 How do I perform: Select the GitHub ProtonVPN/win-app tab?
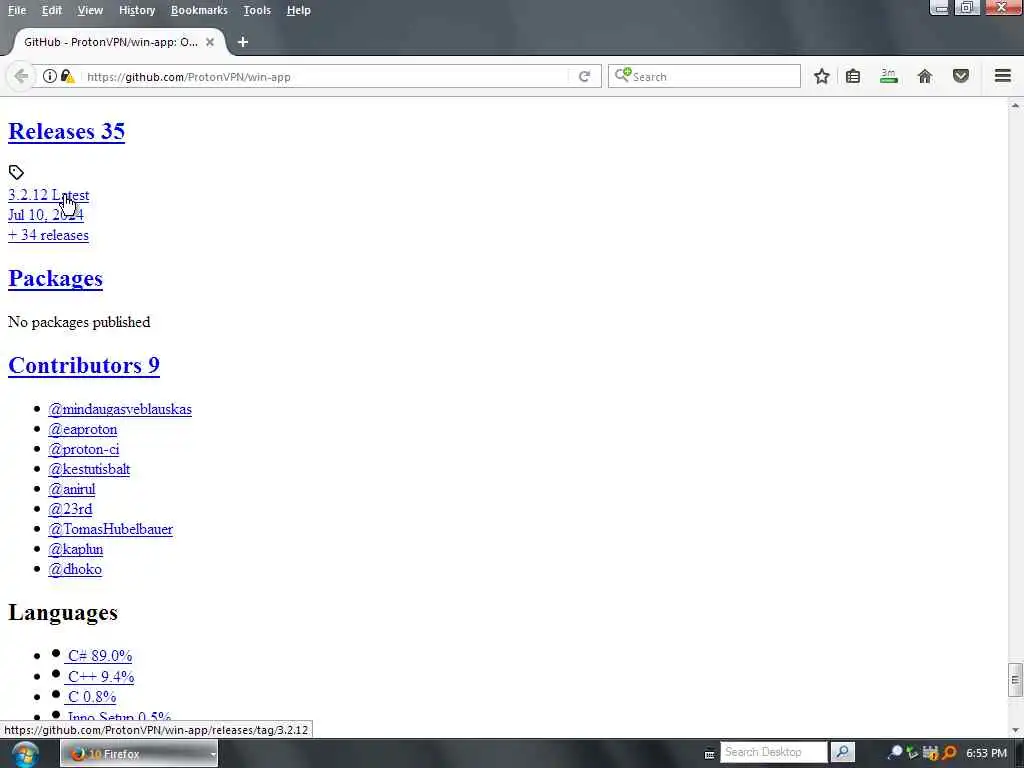click(x=111, y=42)
